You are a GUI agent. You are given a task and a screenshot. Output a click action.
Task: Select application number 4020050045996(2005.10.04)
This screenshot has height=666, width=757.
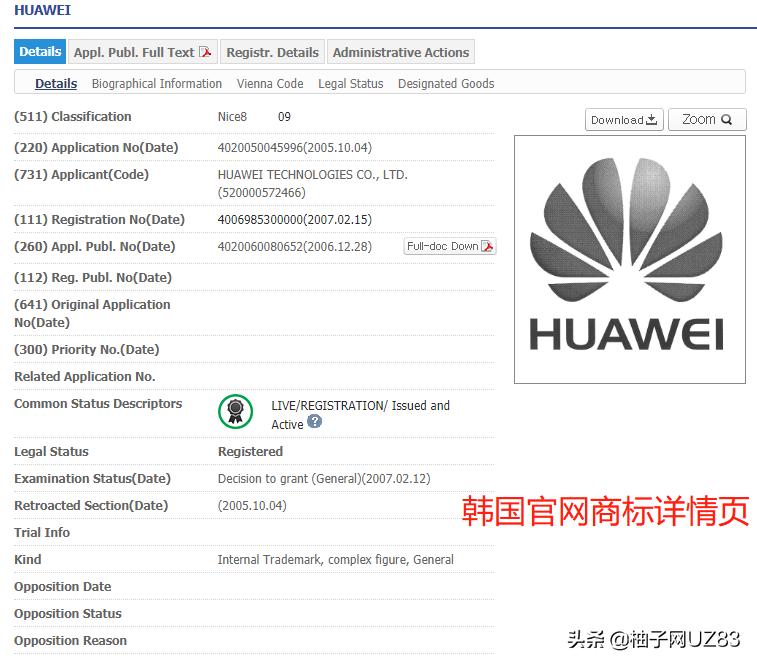tap(294, 148)
